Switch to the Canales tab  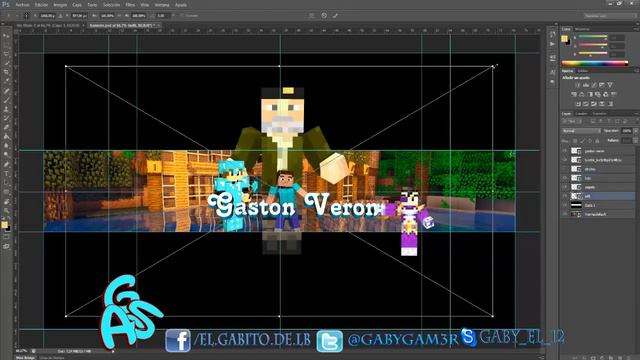click(581, 113)
